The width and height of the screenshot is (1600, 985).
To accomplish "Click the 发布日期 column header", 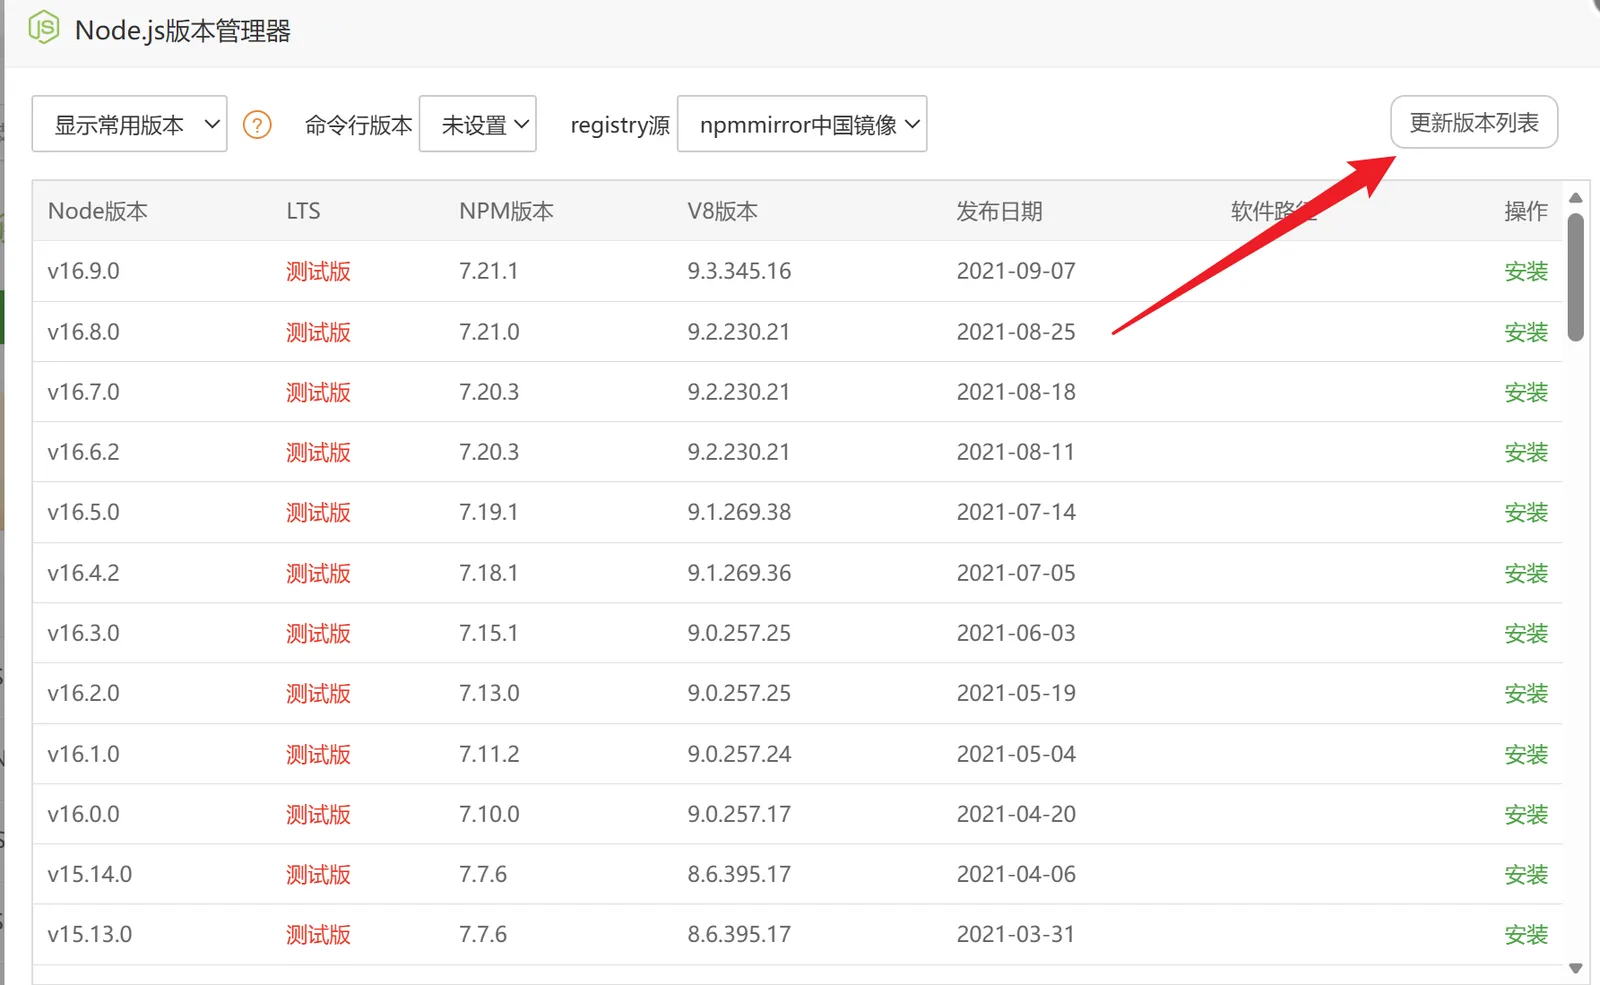I will click(999, 211).
